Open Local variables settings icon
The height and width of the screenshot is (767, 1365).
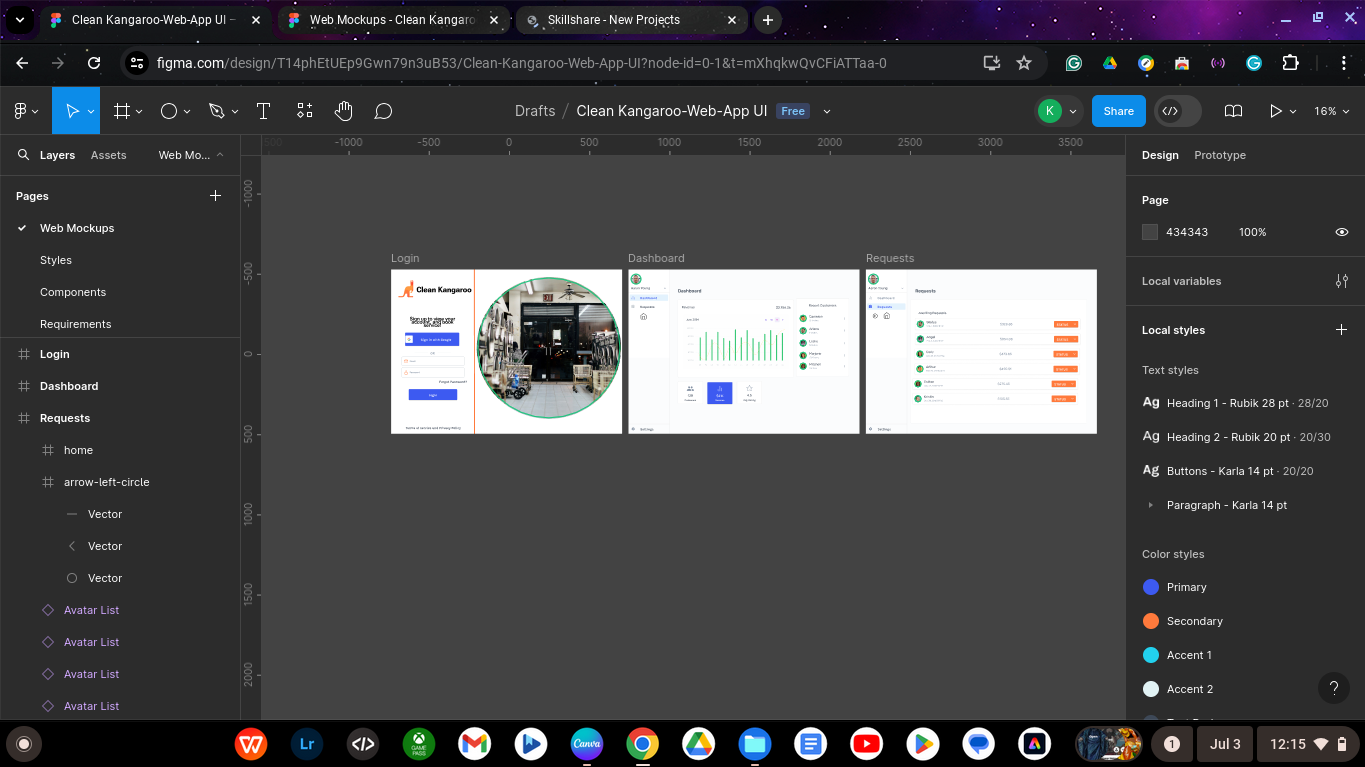1342,281
